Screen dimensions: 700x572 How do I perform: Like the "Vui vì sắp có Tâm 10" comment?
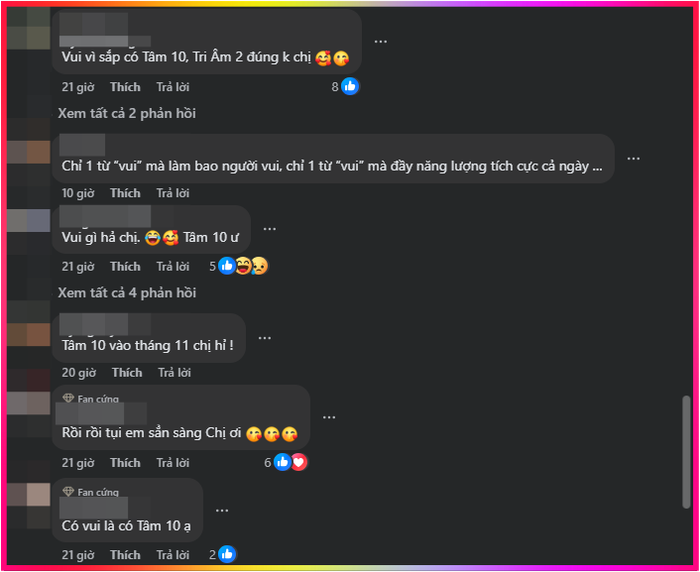(125, 87)
